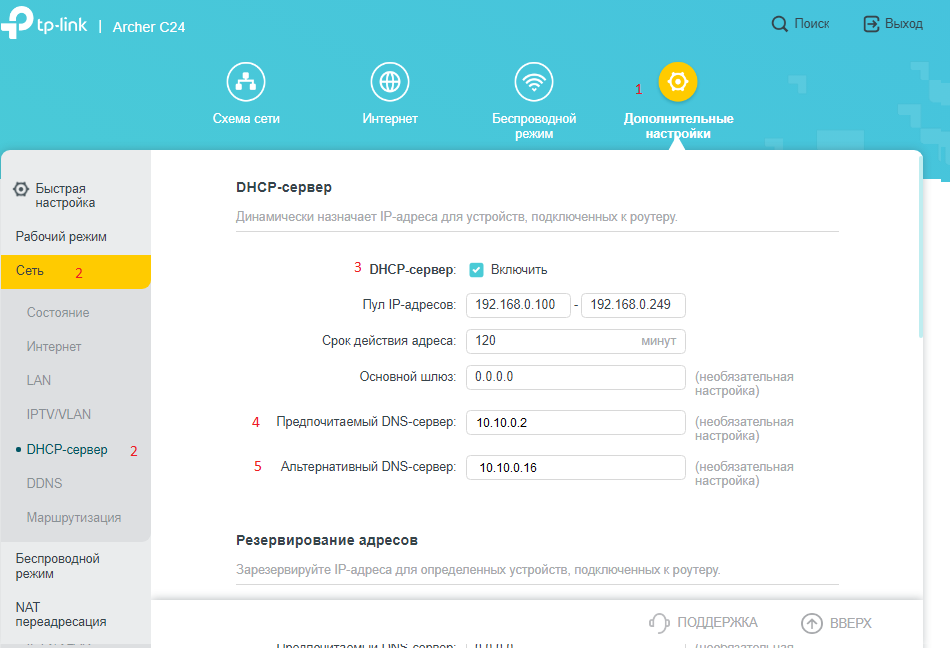Image resolution: width=950 pixels, height=648 pixels.
Task: Open Интернет submenu item in sidebar
Action: coord(54,346)
